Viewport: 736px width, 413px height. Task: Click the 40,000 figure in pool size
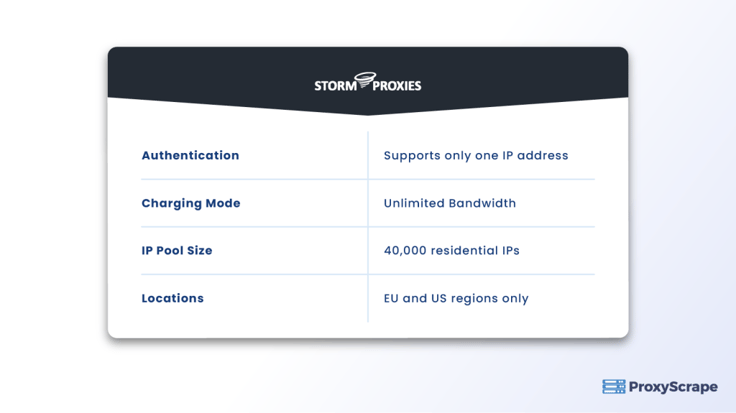coord(405,251)
